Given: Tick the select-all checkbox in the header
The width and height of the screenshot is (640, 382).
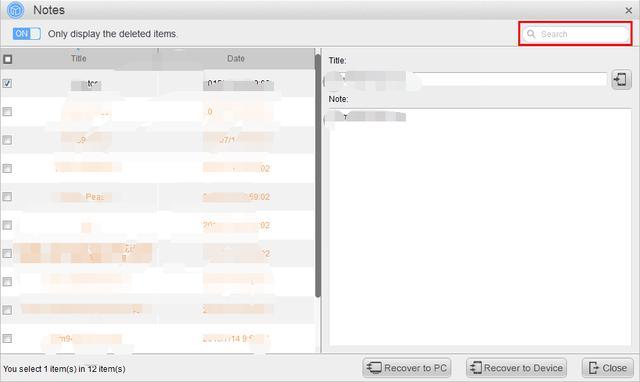Looking at the screenshot, I should pos(7,59).
